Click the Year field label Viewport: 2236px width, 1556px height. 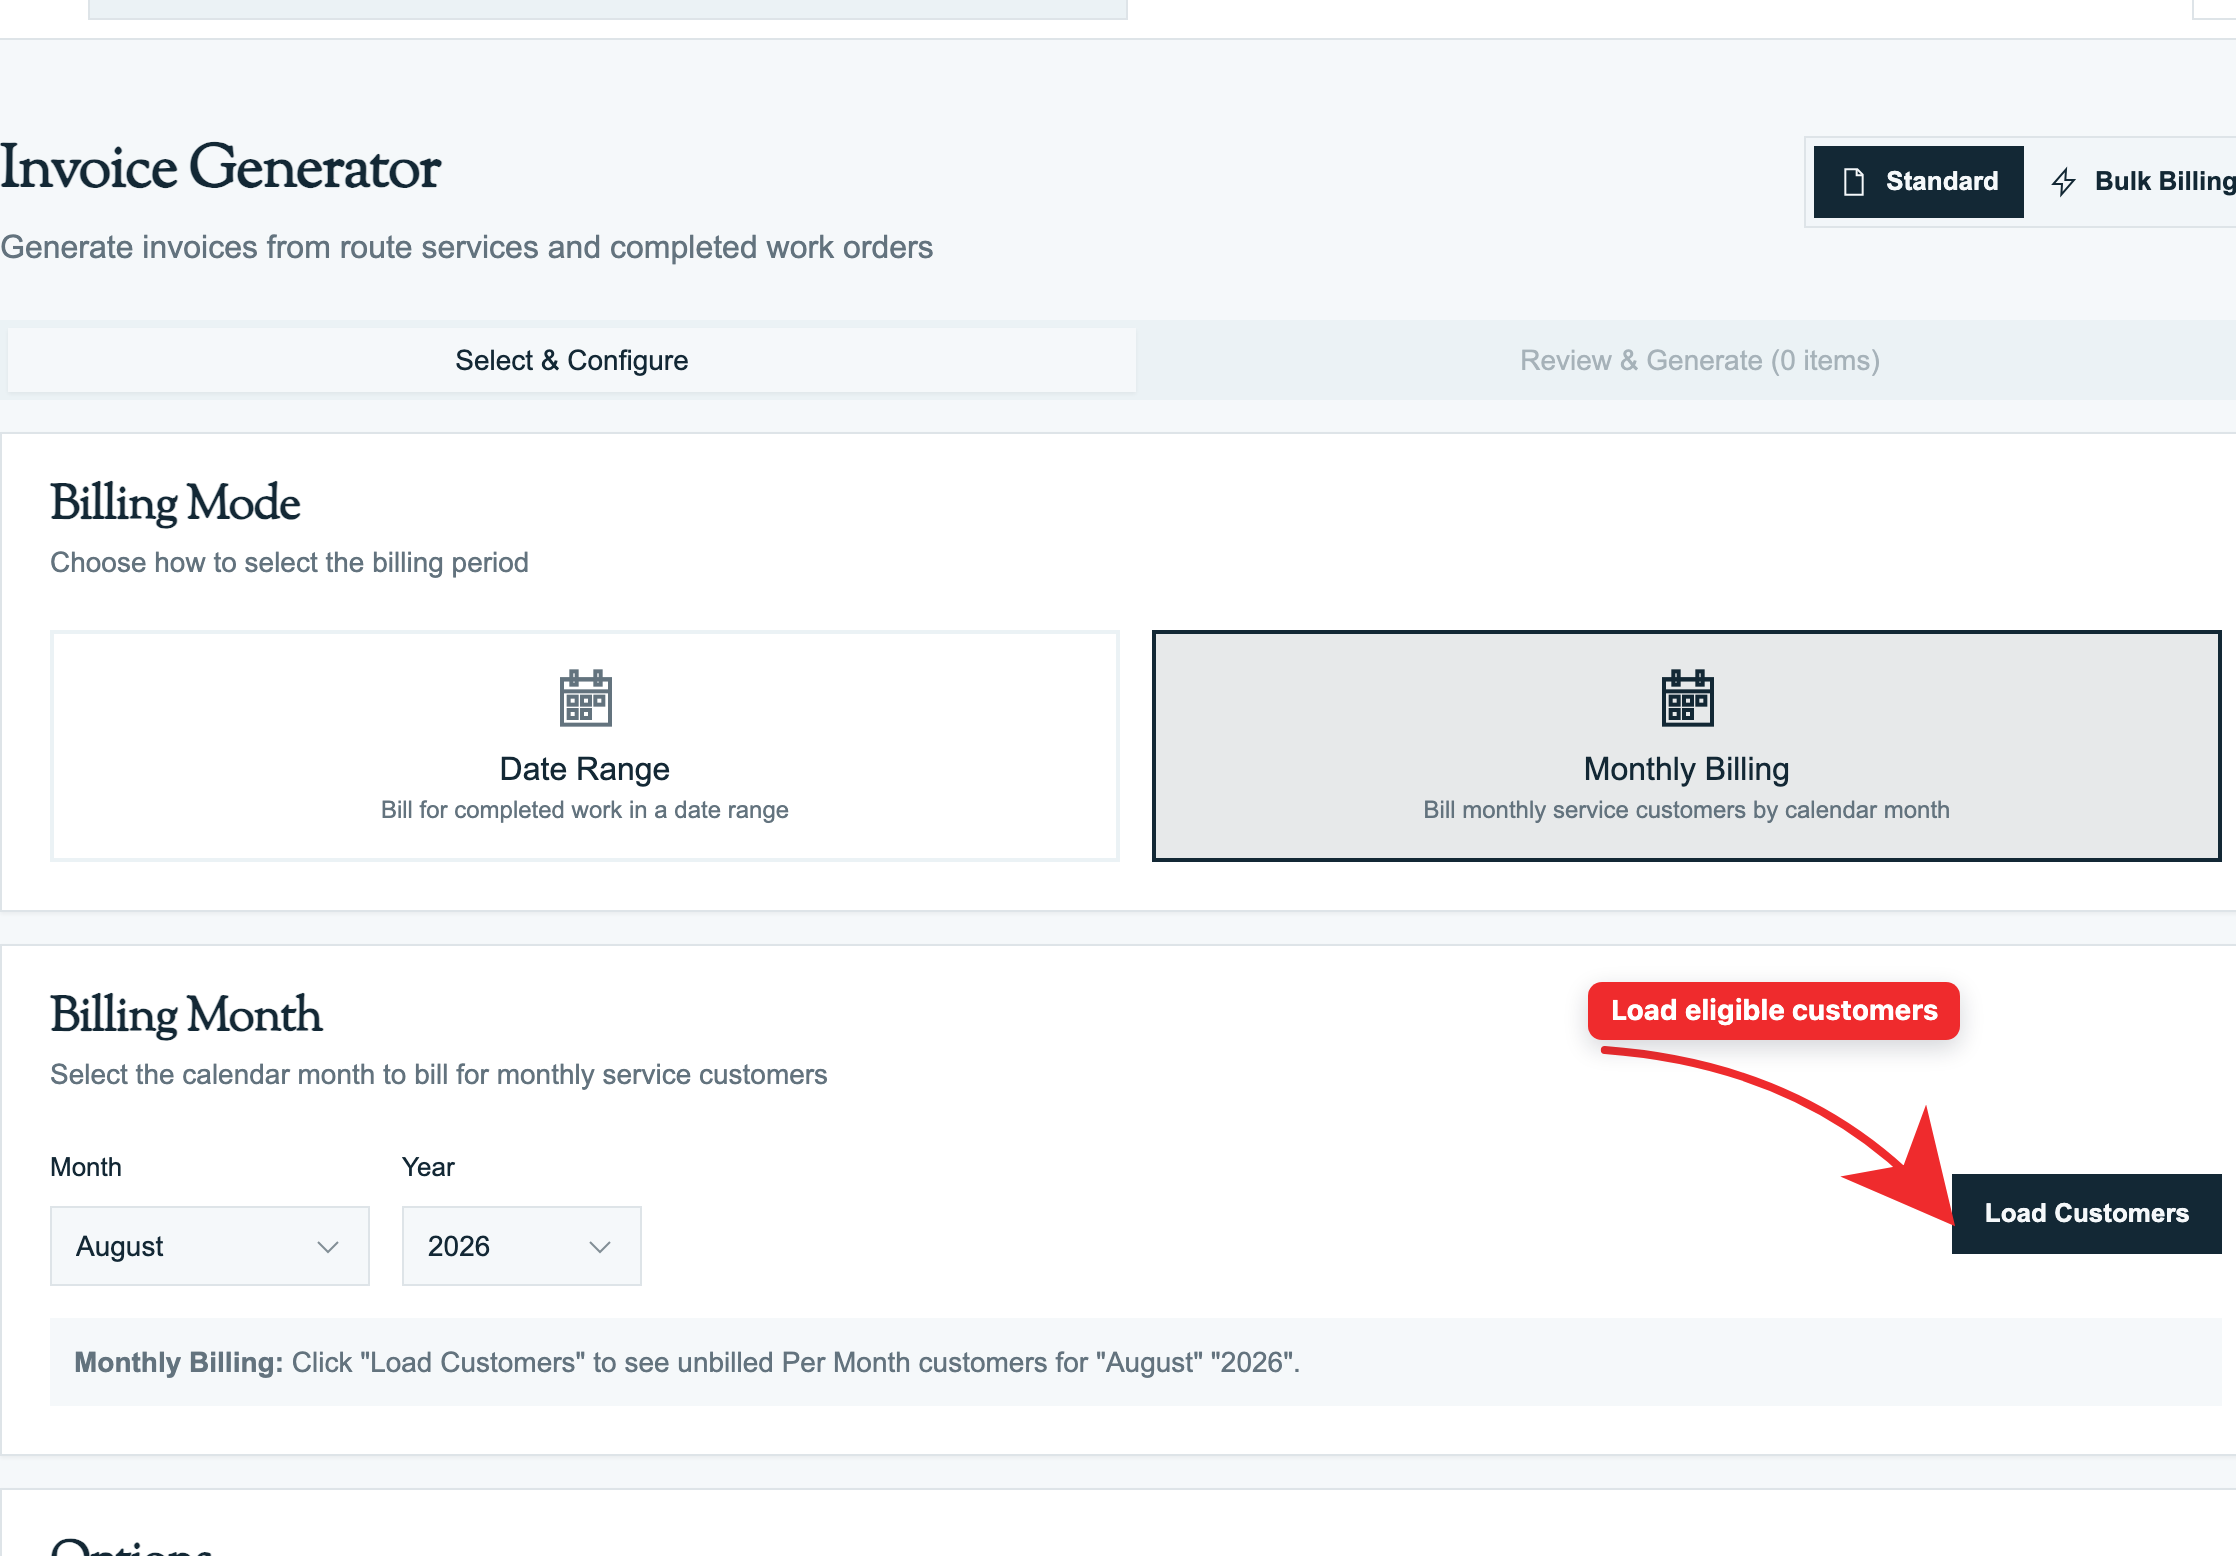[x=428, y=1167]
